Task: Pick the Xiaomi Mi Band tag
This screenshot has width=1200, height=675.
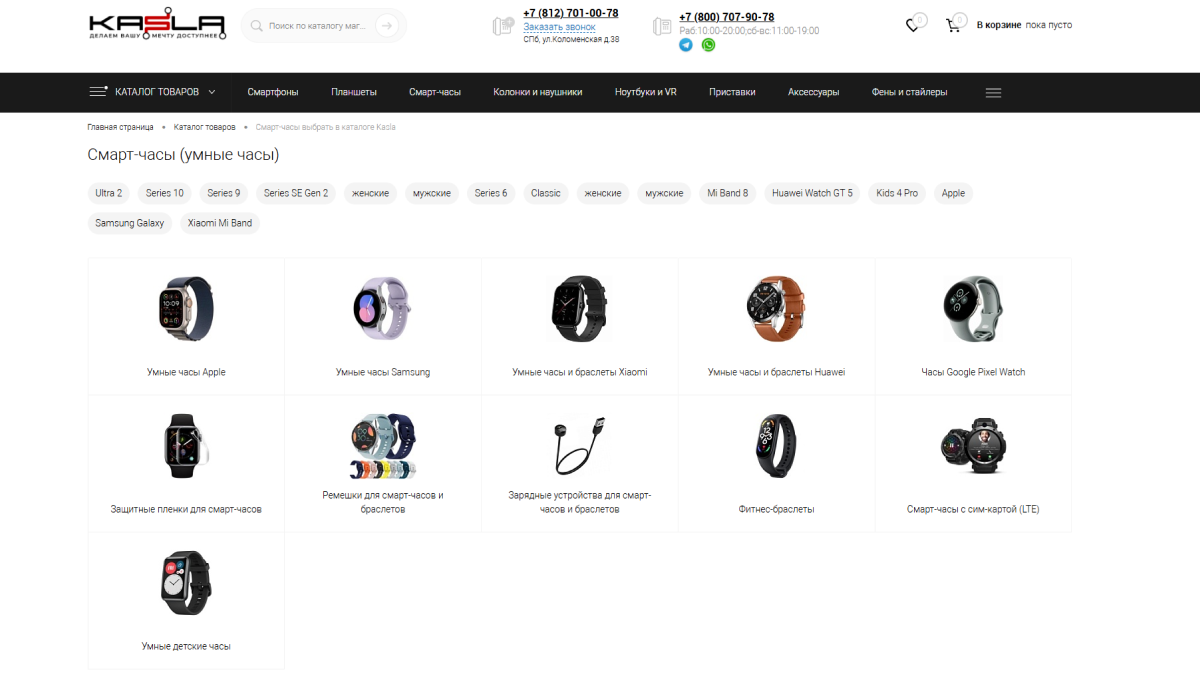Action: [220, 223]
